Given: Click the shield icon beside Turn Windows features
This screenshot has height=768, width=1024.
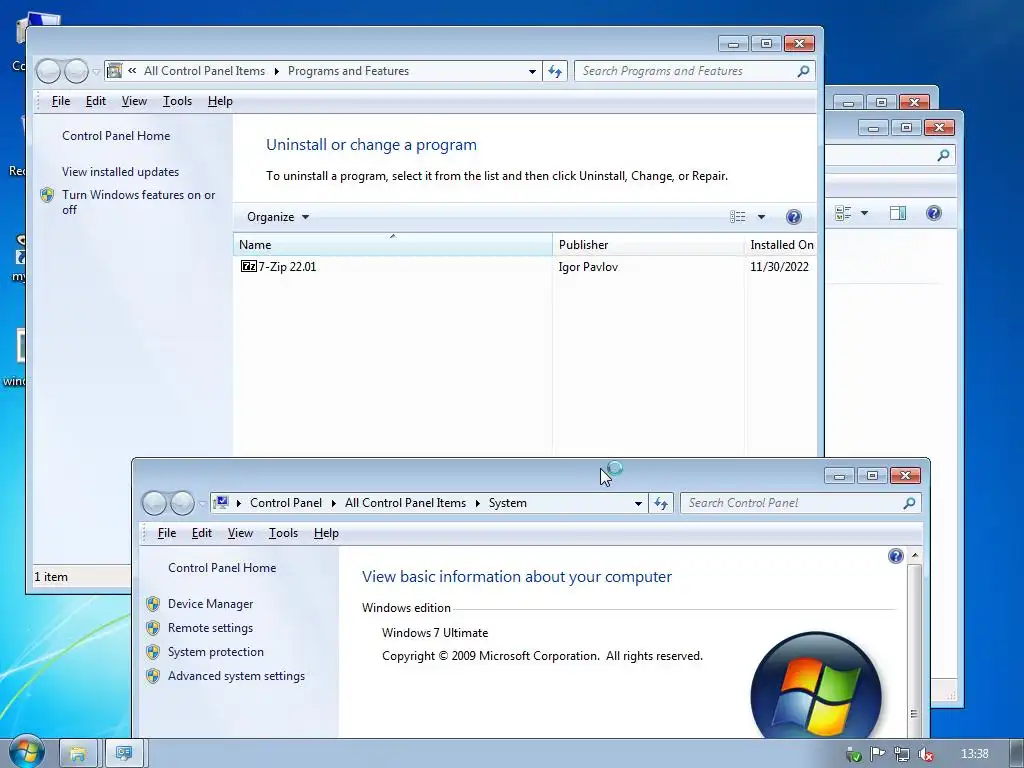Looking at the screenshot, I should pyautogui.click(x=47, y=195).
